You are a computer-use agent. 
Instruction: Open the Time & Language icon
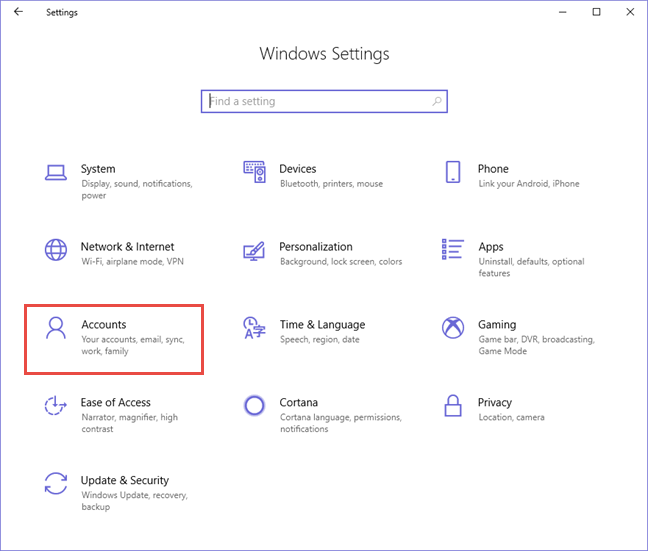pyautogui.click(x=254, y=328)
